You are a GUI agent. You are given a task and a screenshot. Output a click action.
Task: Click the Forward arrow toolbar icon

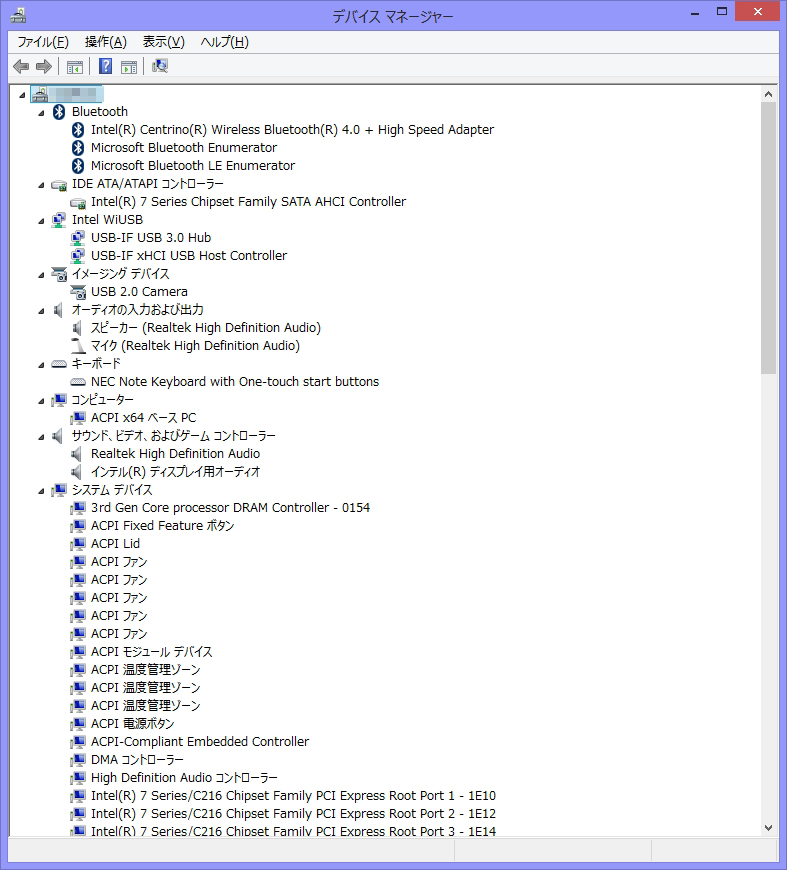(x=44, y=67)
